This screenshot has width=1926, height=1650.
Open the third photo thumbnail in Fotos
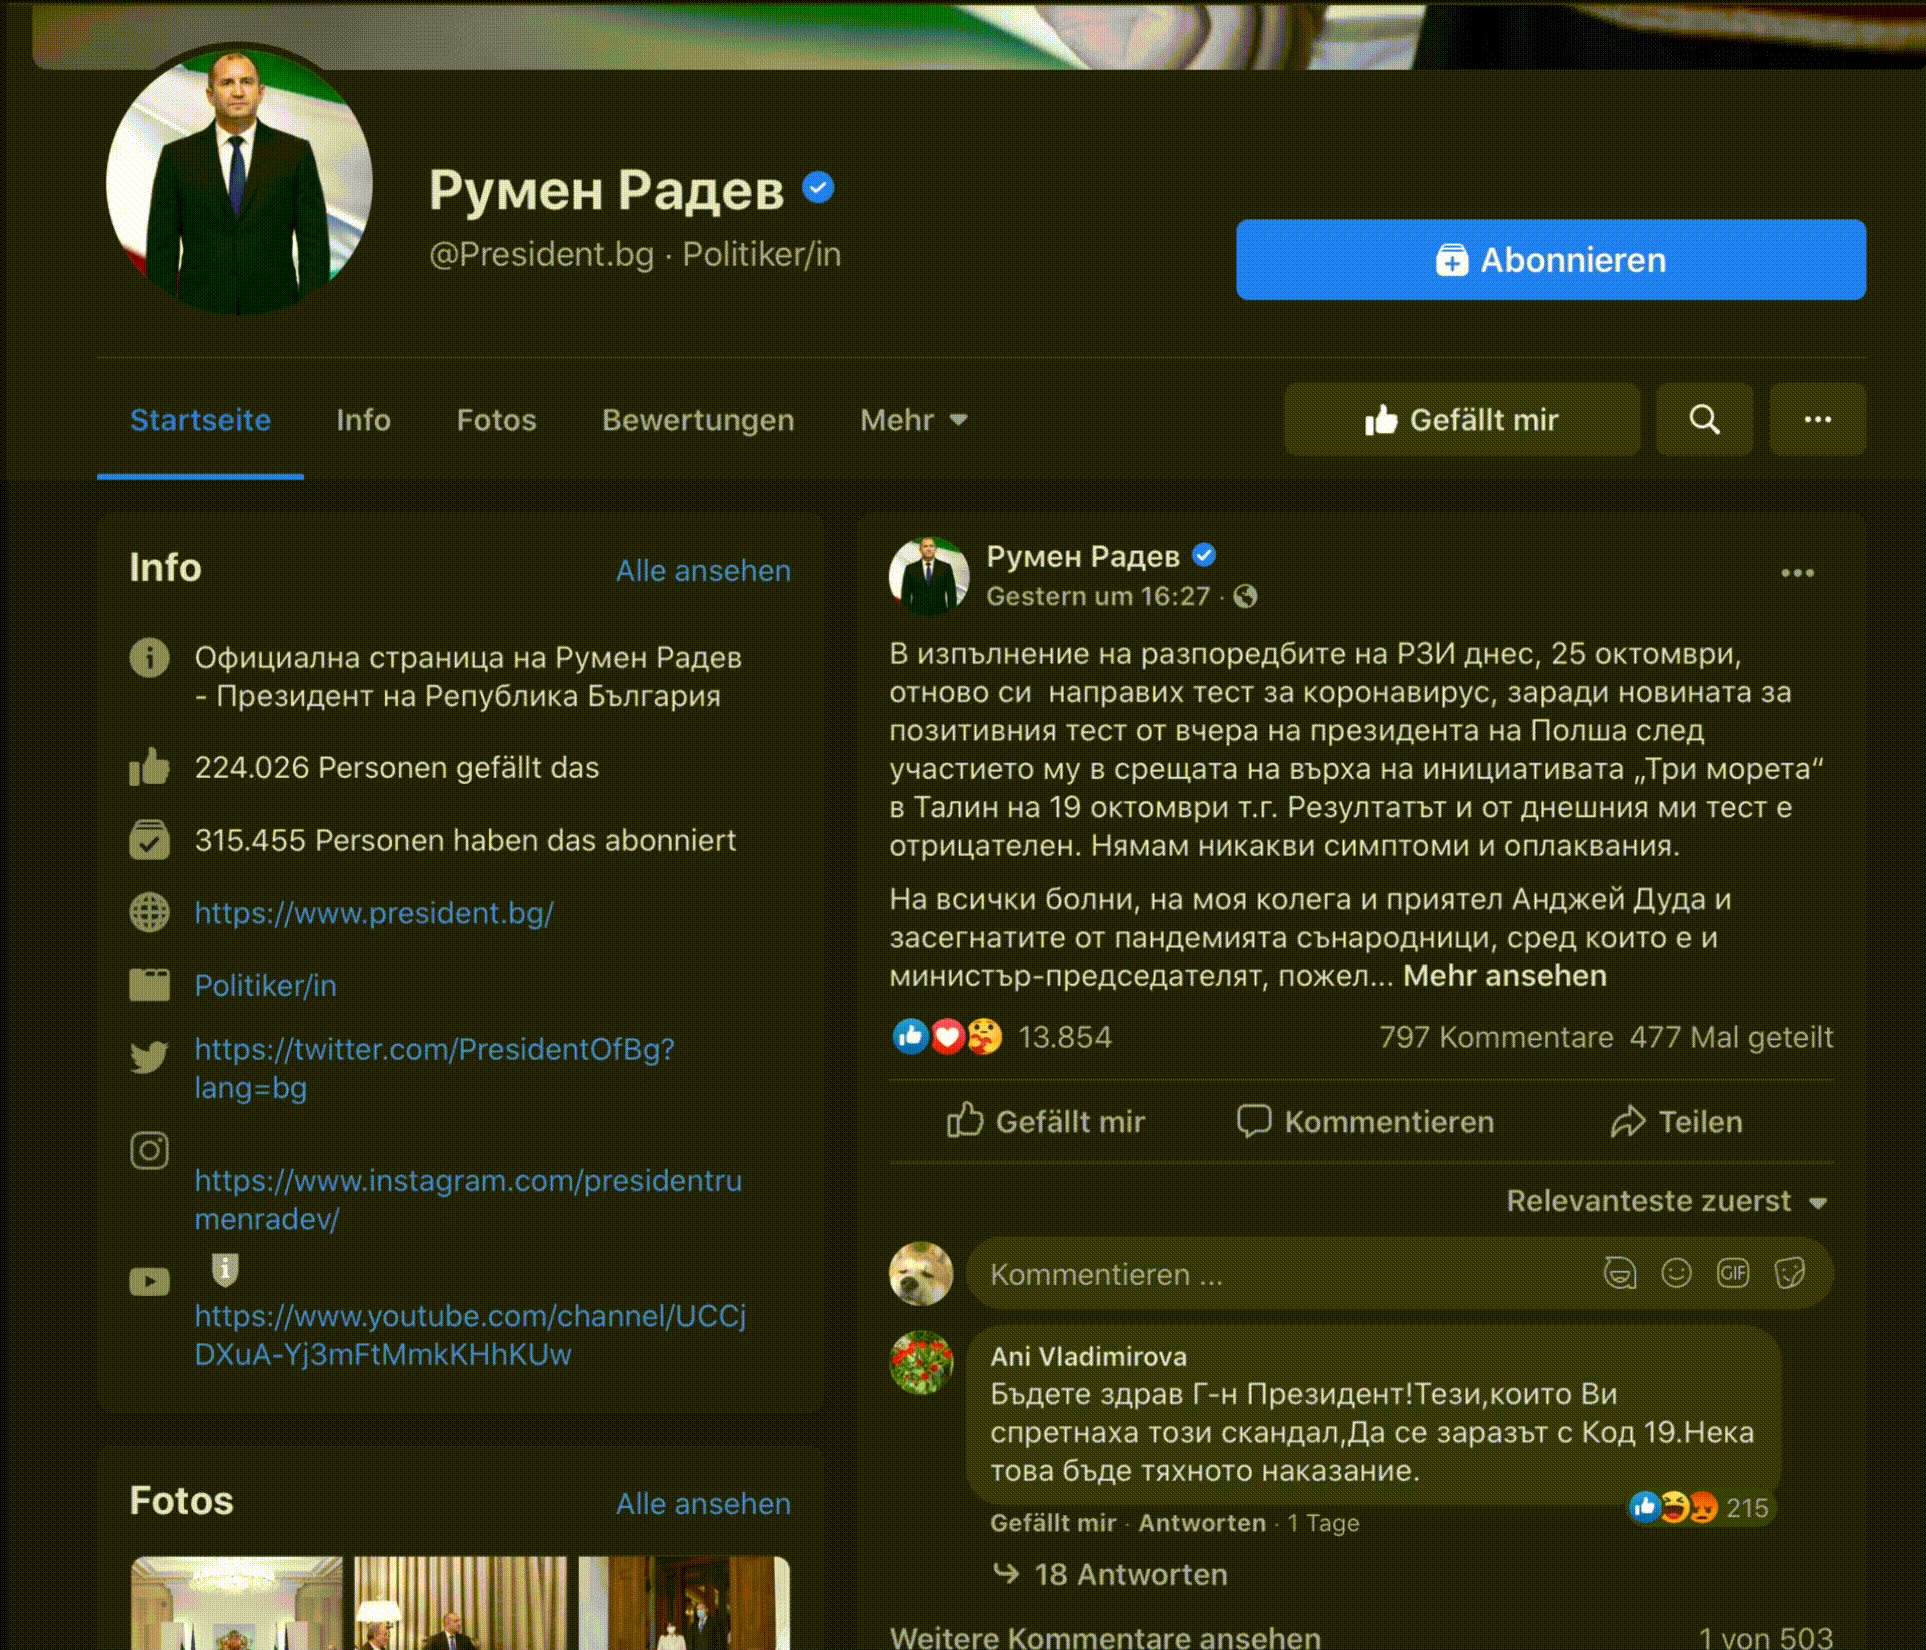[x=684, y=1603]
